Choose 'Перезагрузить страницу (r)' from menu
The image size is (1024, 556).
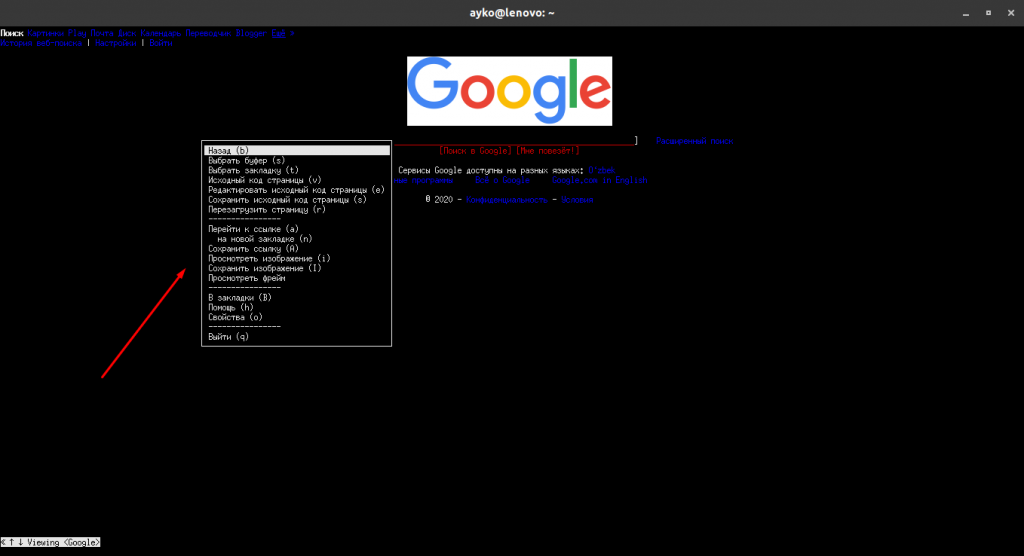click(x=267, y=210)
